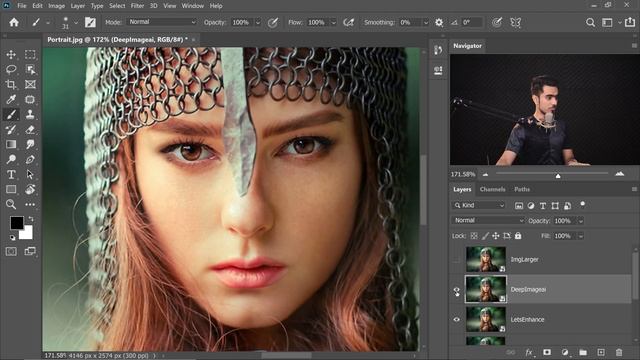Hide the DeepImageai layer
Viewport: 640px width, 360px height.
456,290
